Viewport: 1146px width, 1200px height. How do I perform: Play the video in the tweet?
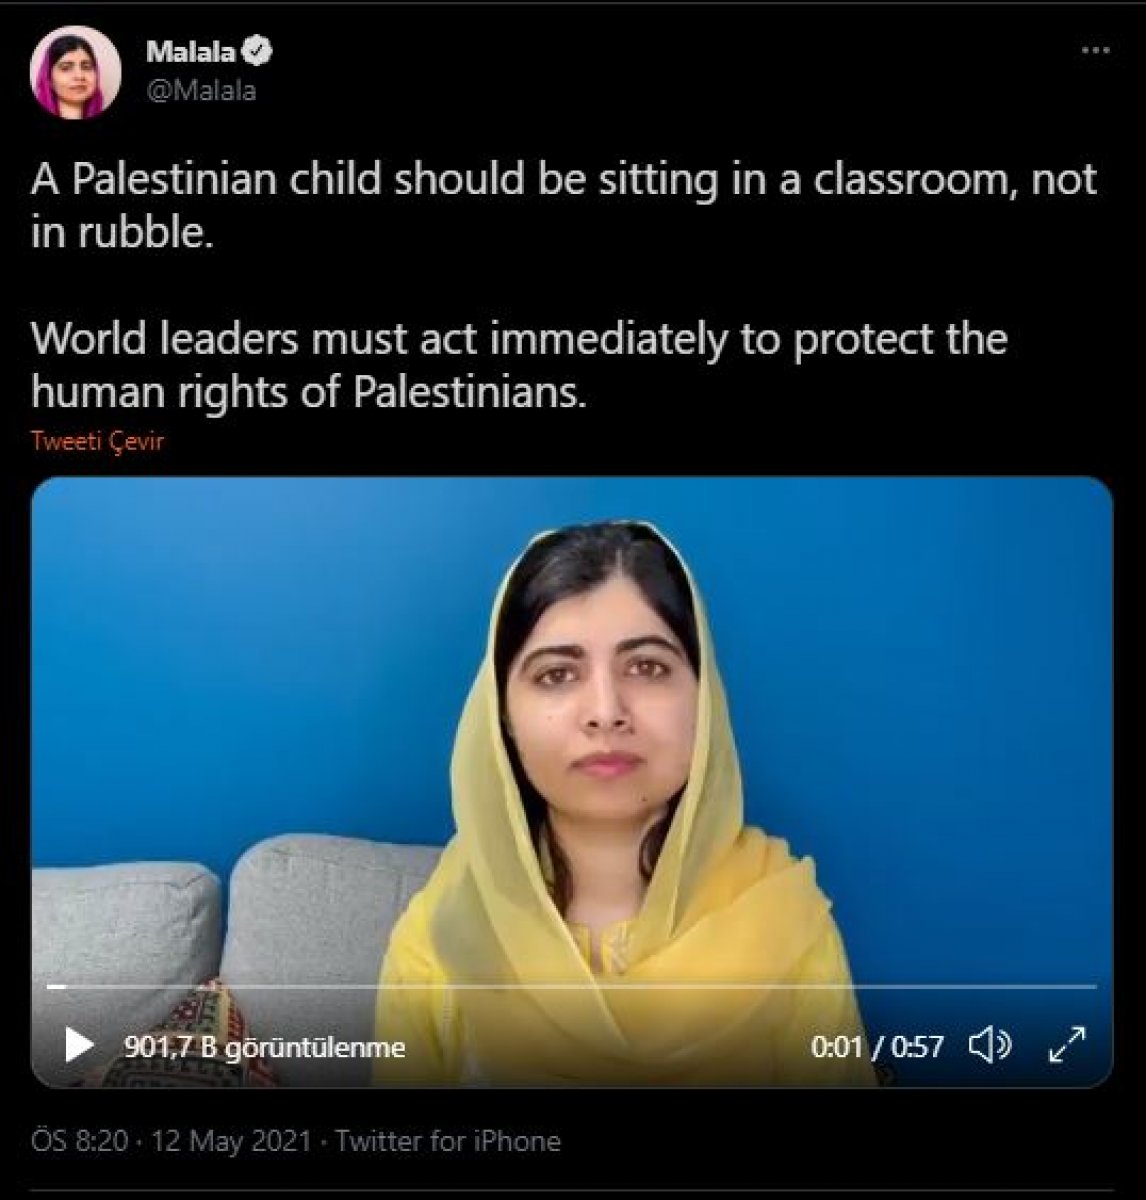[79, 1046]
